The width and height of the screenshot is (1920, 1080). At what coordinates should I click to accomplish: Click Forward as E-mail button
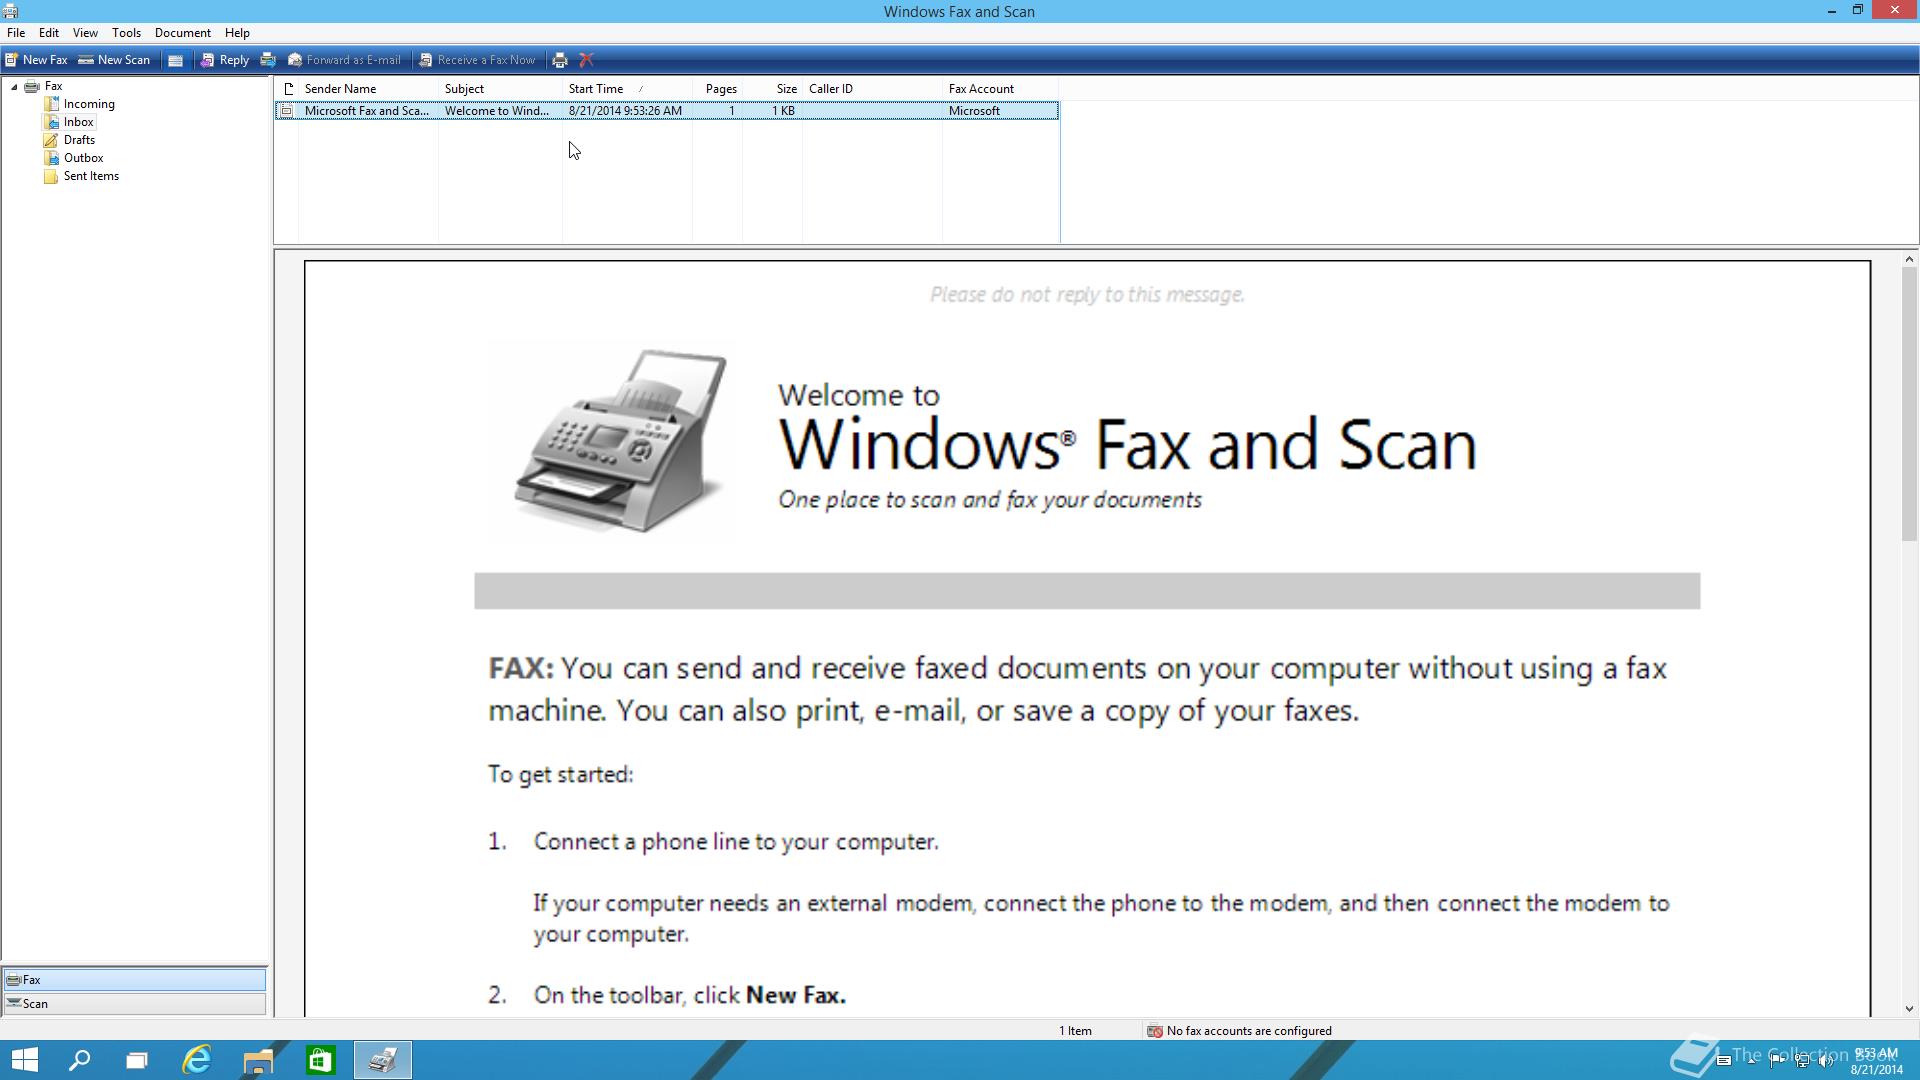point(344,60)
